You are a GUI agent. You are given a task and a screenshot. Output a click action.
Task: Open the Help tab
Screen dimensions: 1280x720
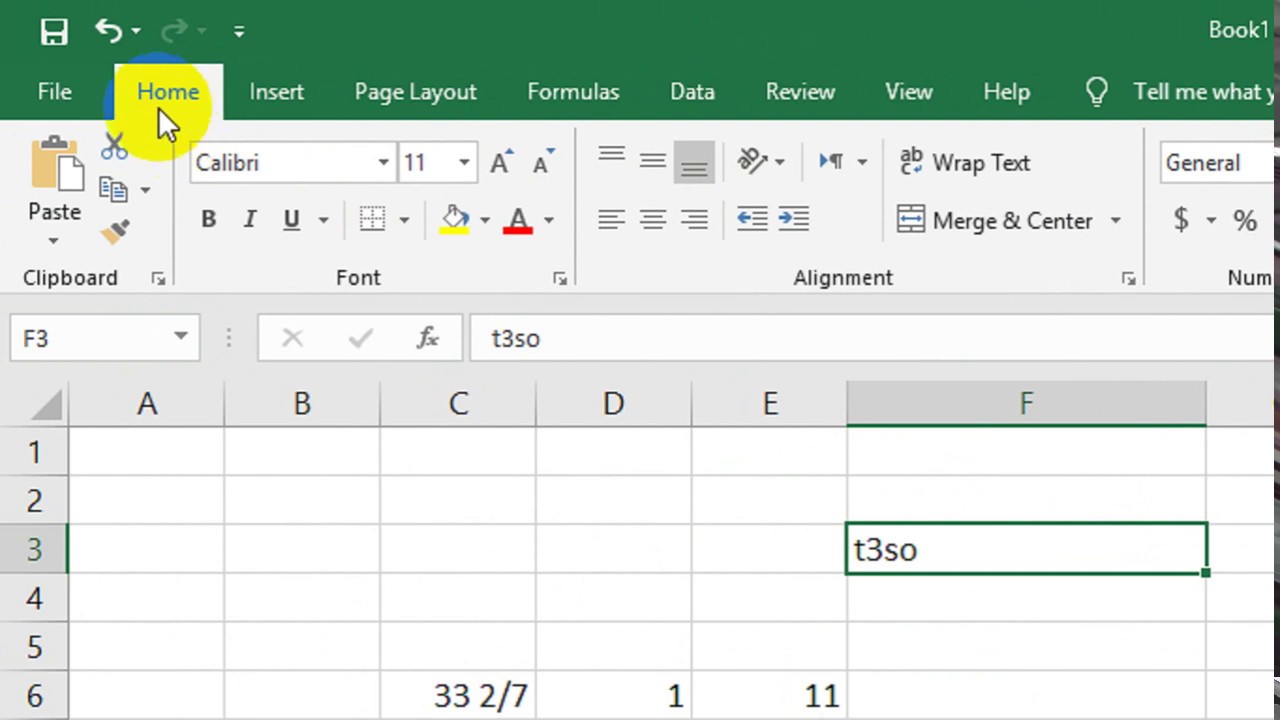click(x=1006, y=92)
